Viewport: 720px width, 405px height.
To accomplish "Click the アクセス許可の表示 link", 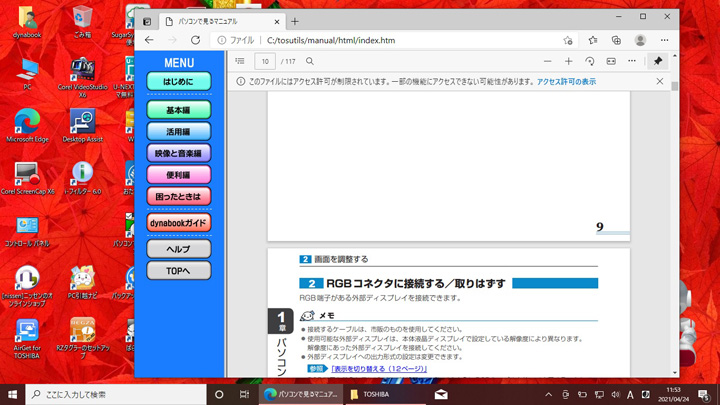I will point(566,82).
